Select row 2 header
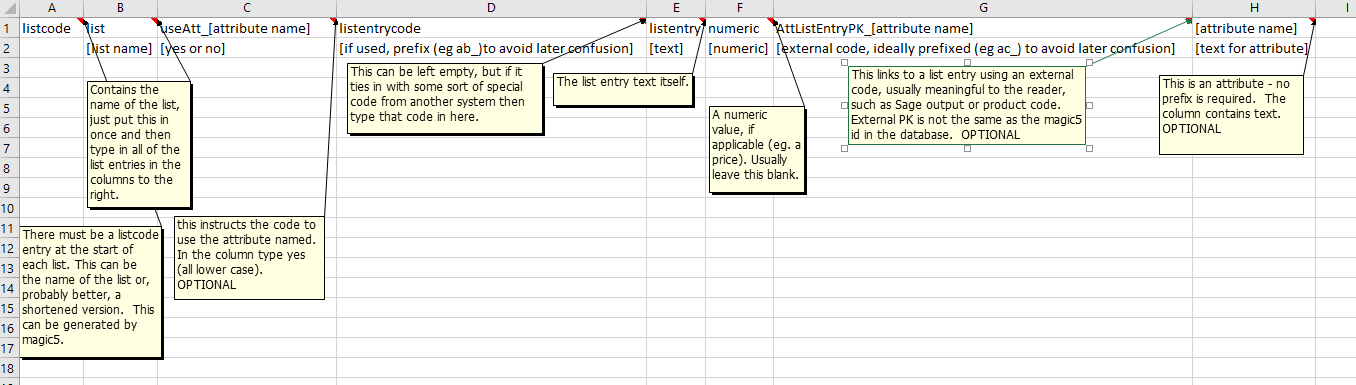This screenshot has height=385, width=1356. [9, 48]
